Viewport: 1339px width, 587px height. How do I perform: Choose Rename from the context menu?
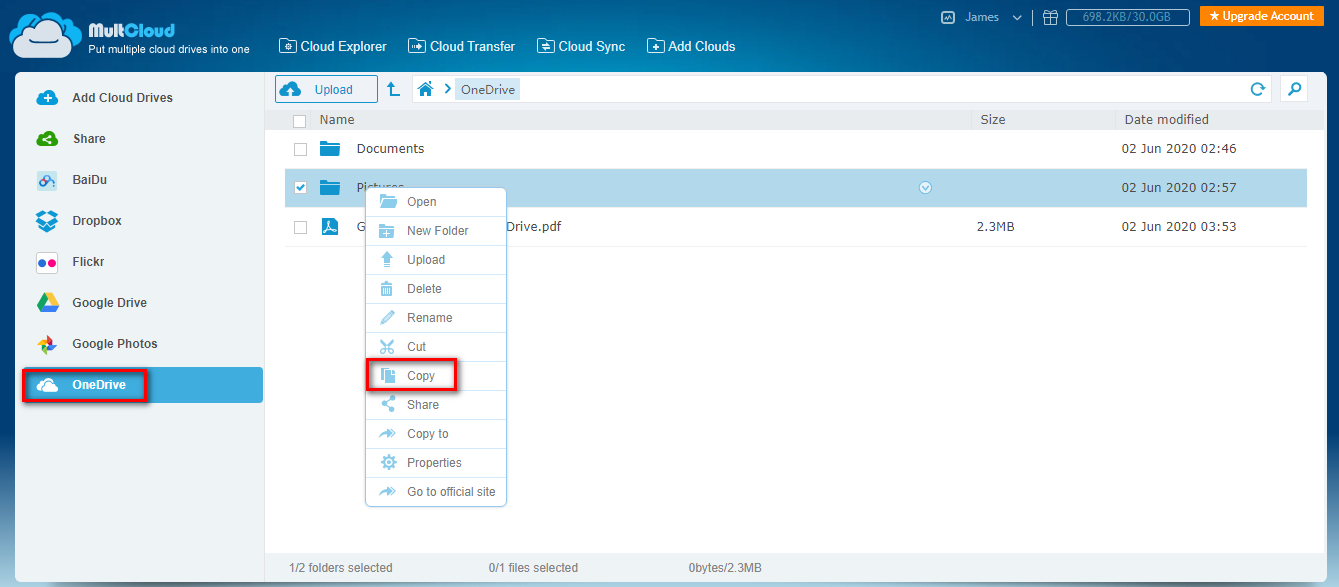tap(436, 318)
